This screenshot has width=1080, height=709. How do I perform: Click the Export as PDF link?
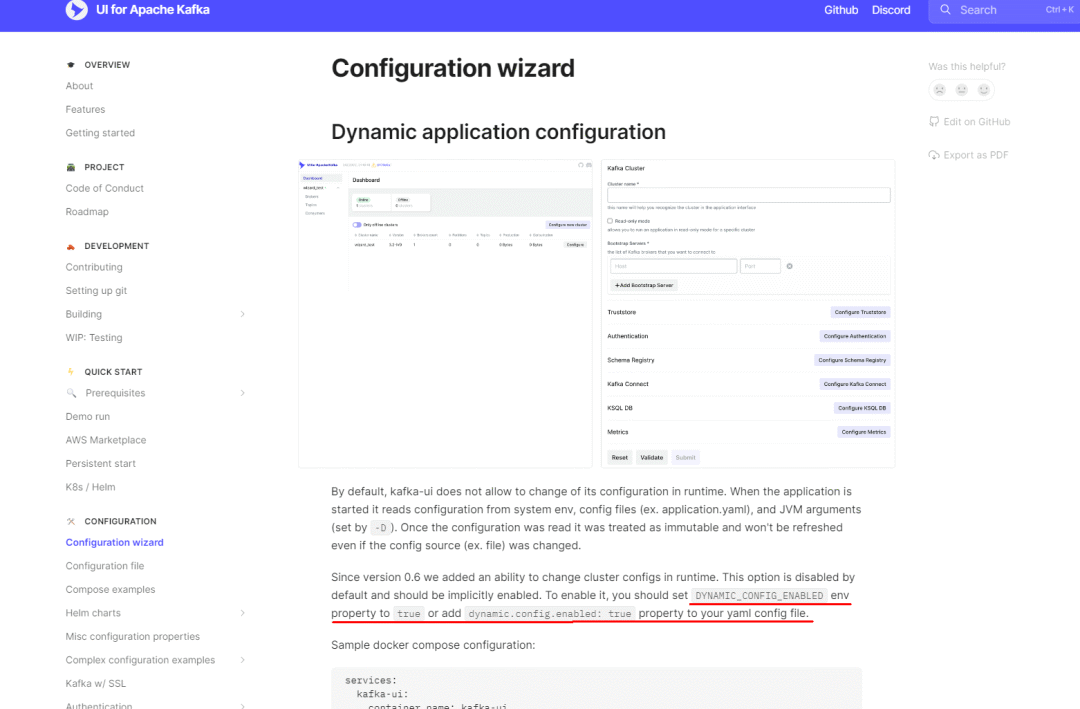pyautogui.click(x=975, y=155)
